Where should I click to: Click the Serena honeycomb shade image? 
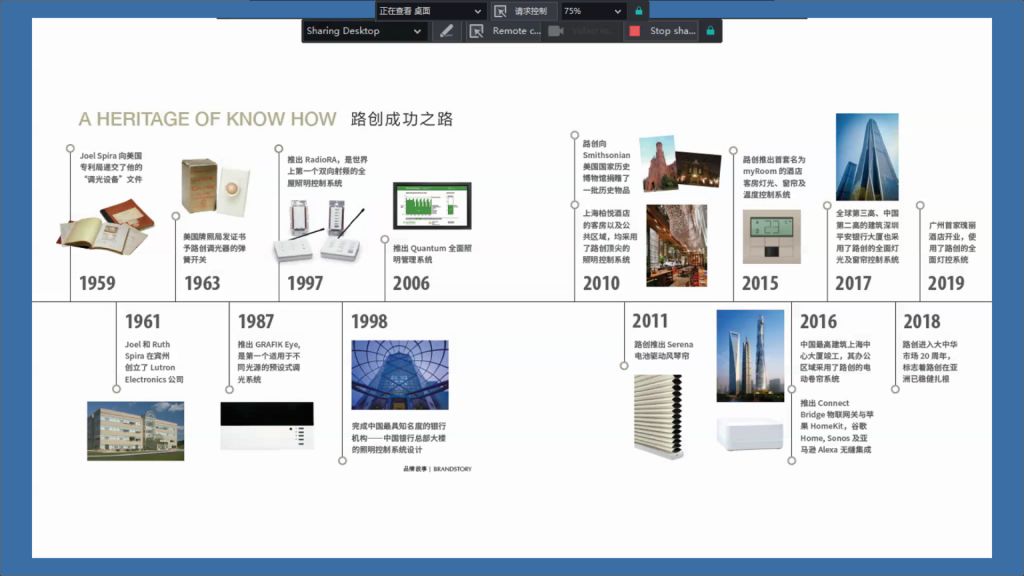pyautogui.click(x=658, y=415)
